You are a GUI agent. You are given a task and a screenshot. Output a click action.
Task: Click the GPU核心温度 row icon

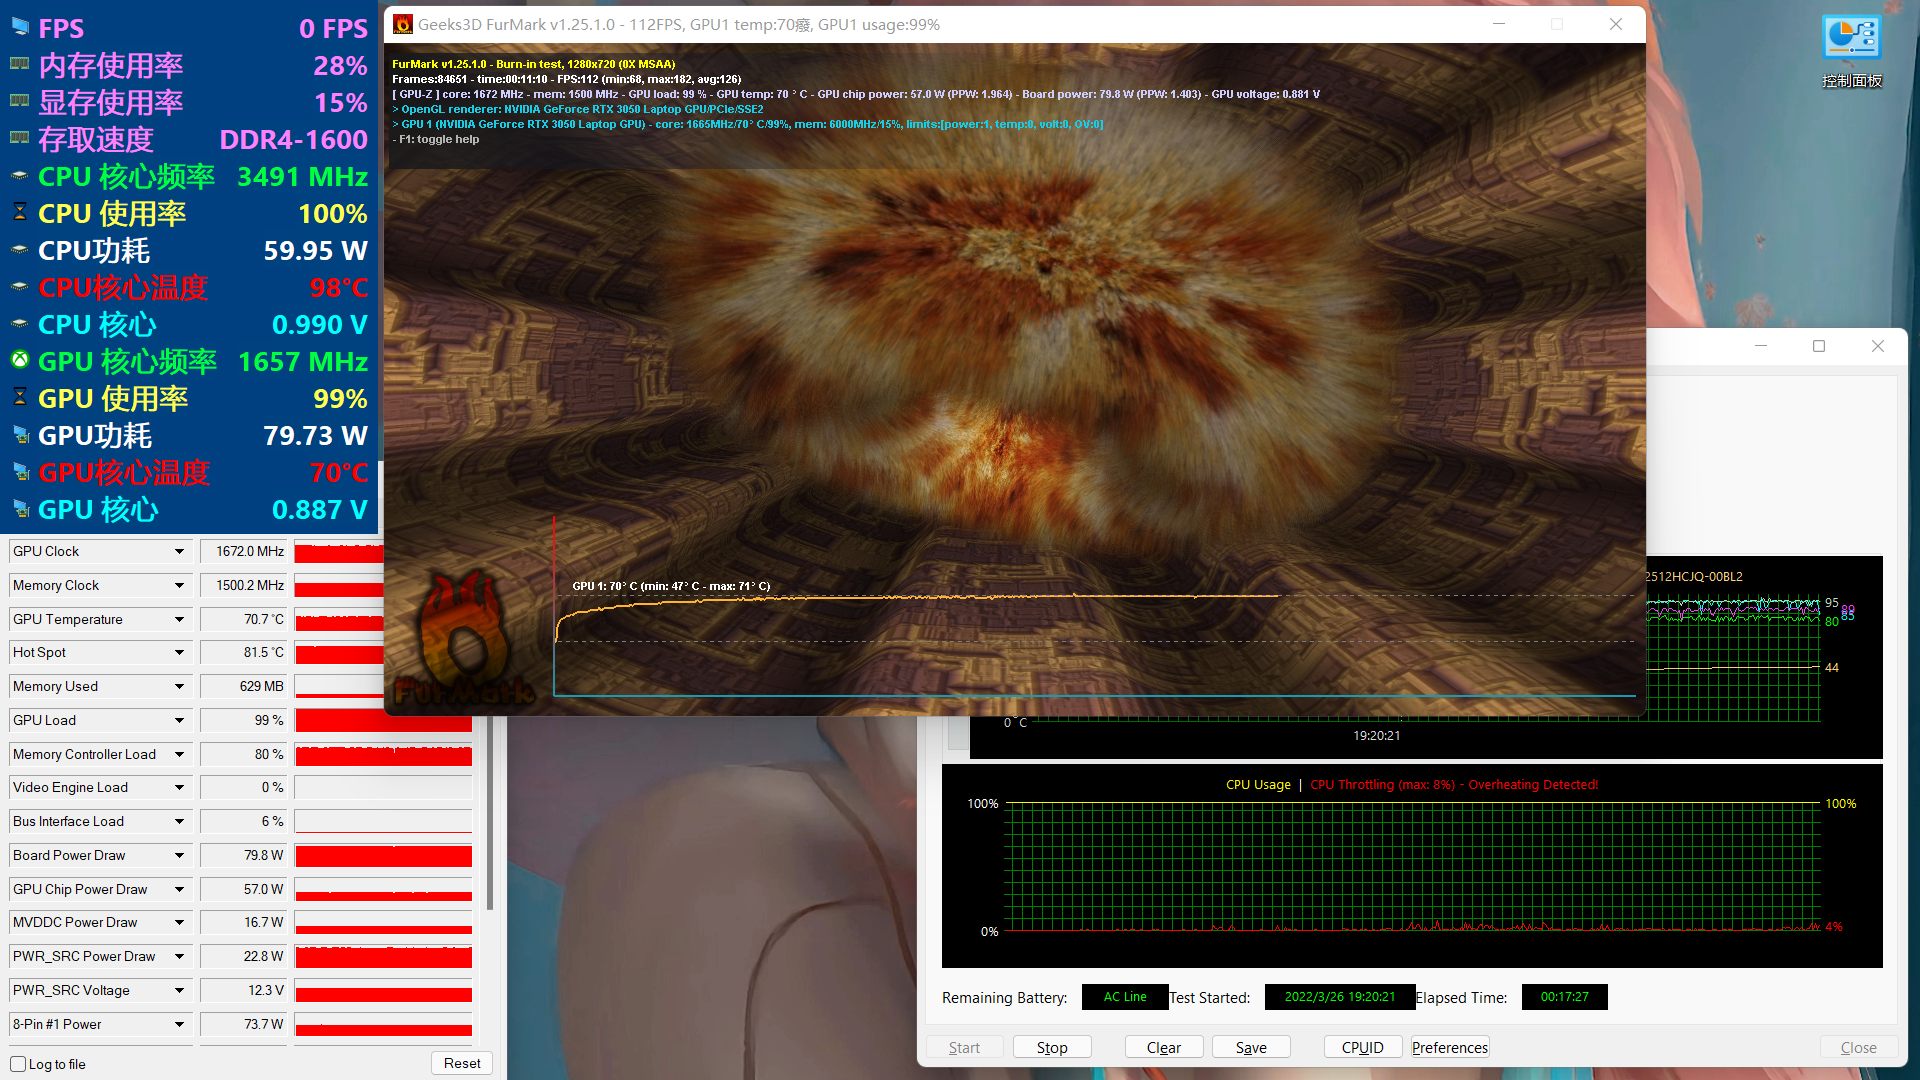click(x=19, y=472)
